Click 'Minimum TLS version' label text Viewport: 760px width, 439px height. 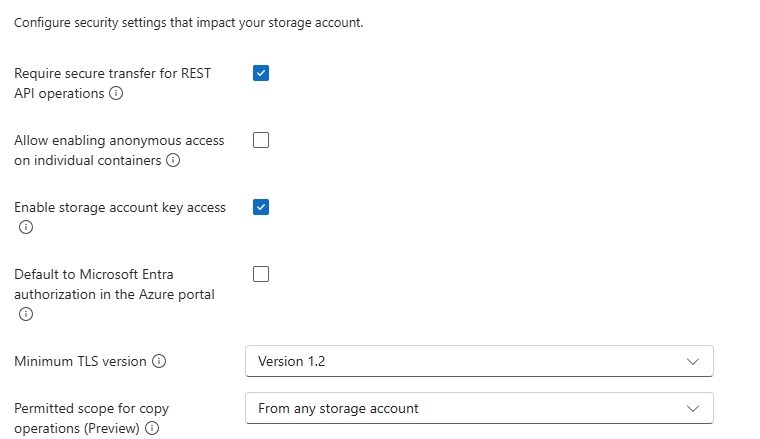tap(80, 361)
